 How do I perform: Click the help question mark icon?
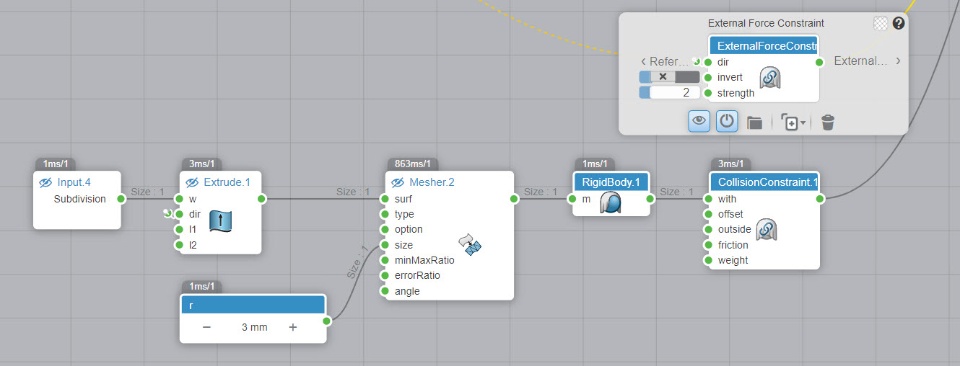pos(899,23)
